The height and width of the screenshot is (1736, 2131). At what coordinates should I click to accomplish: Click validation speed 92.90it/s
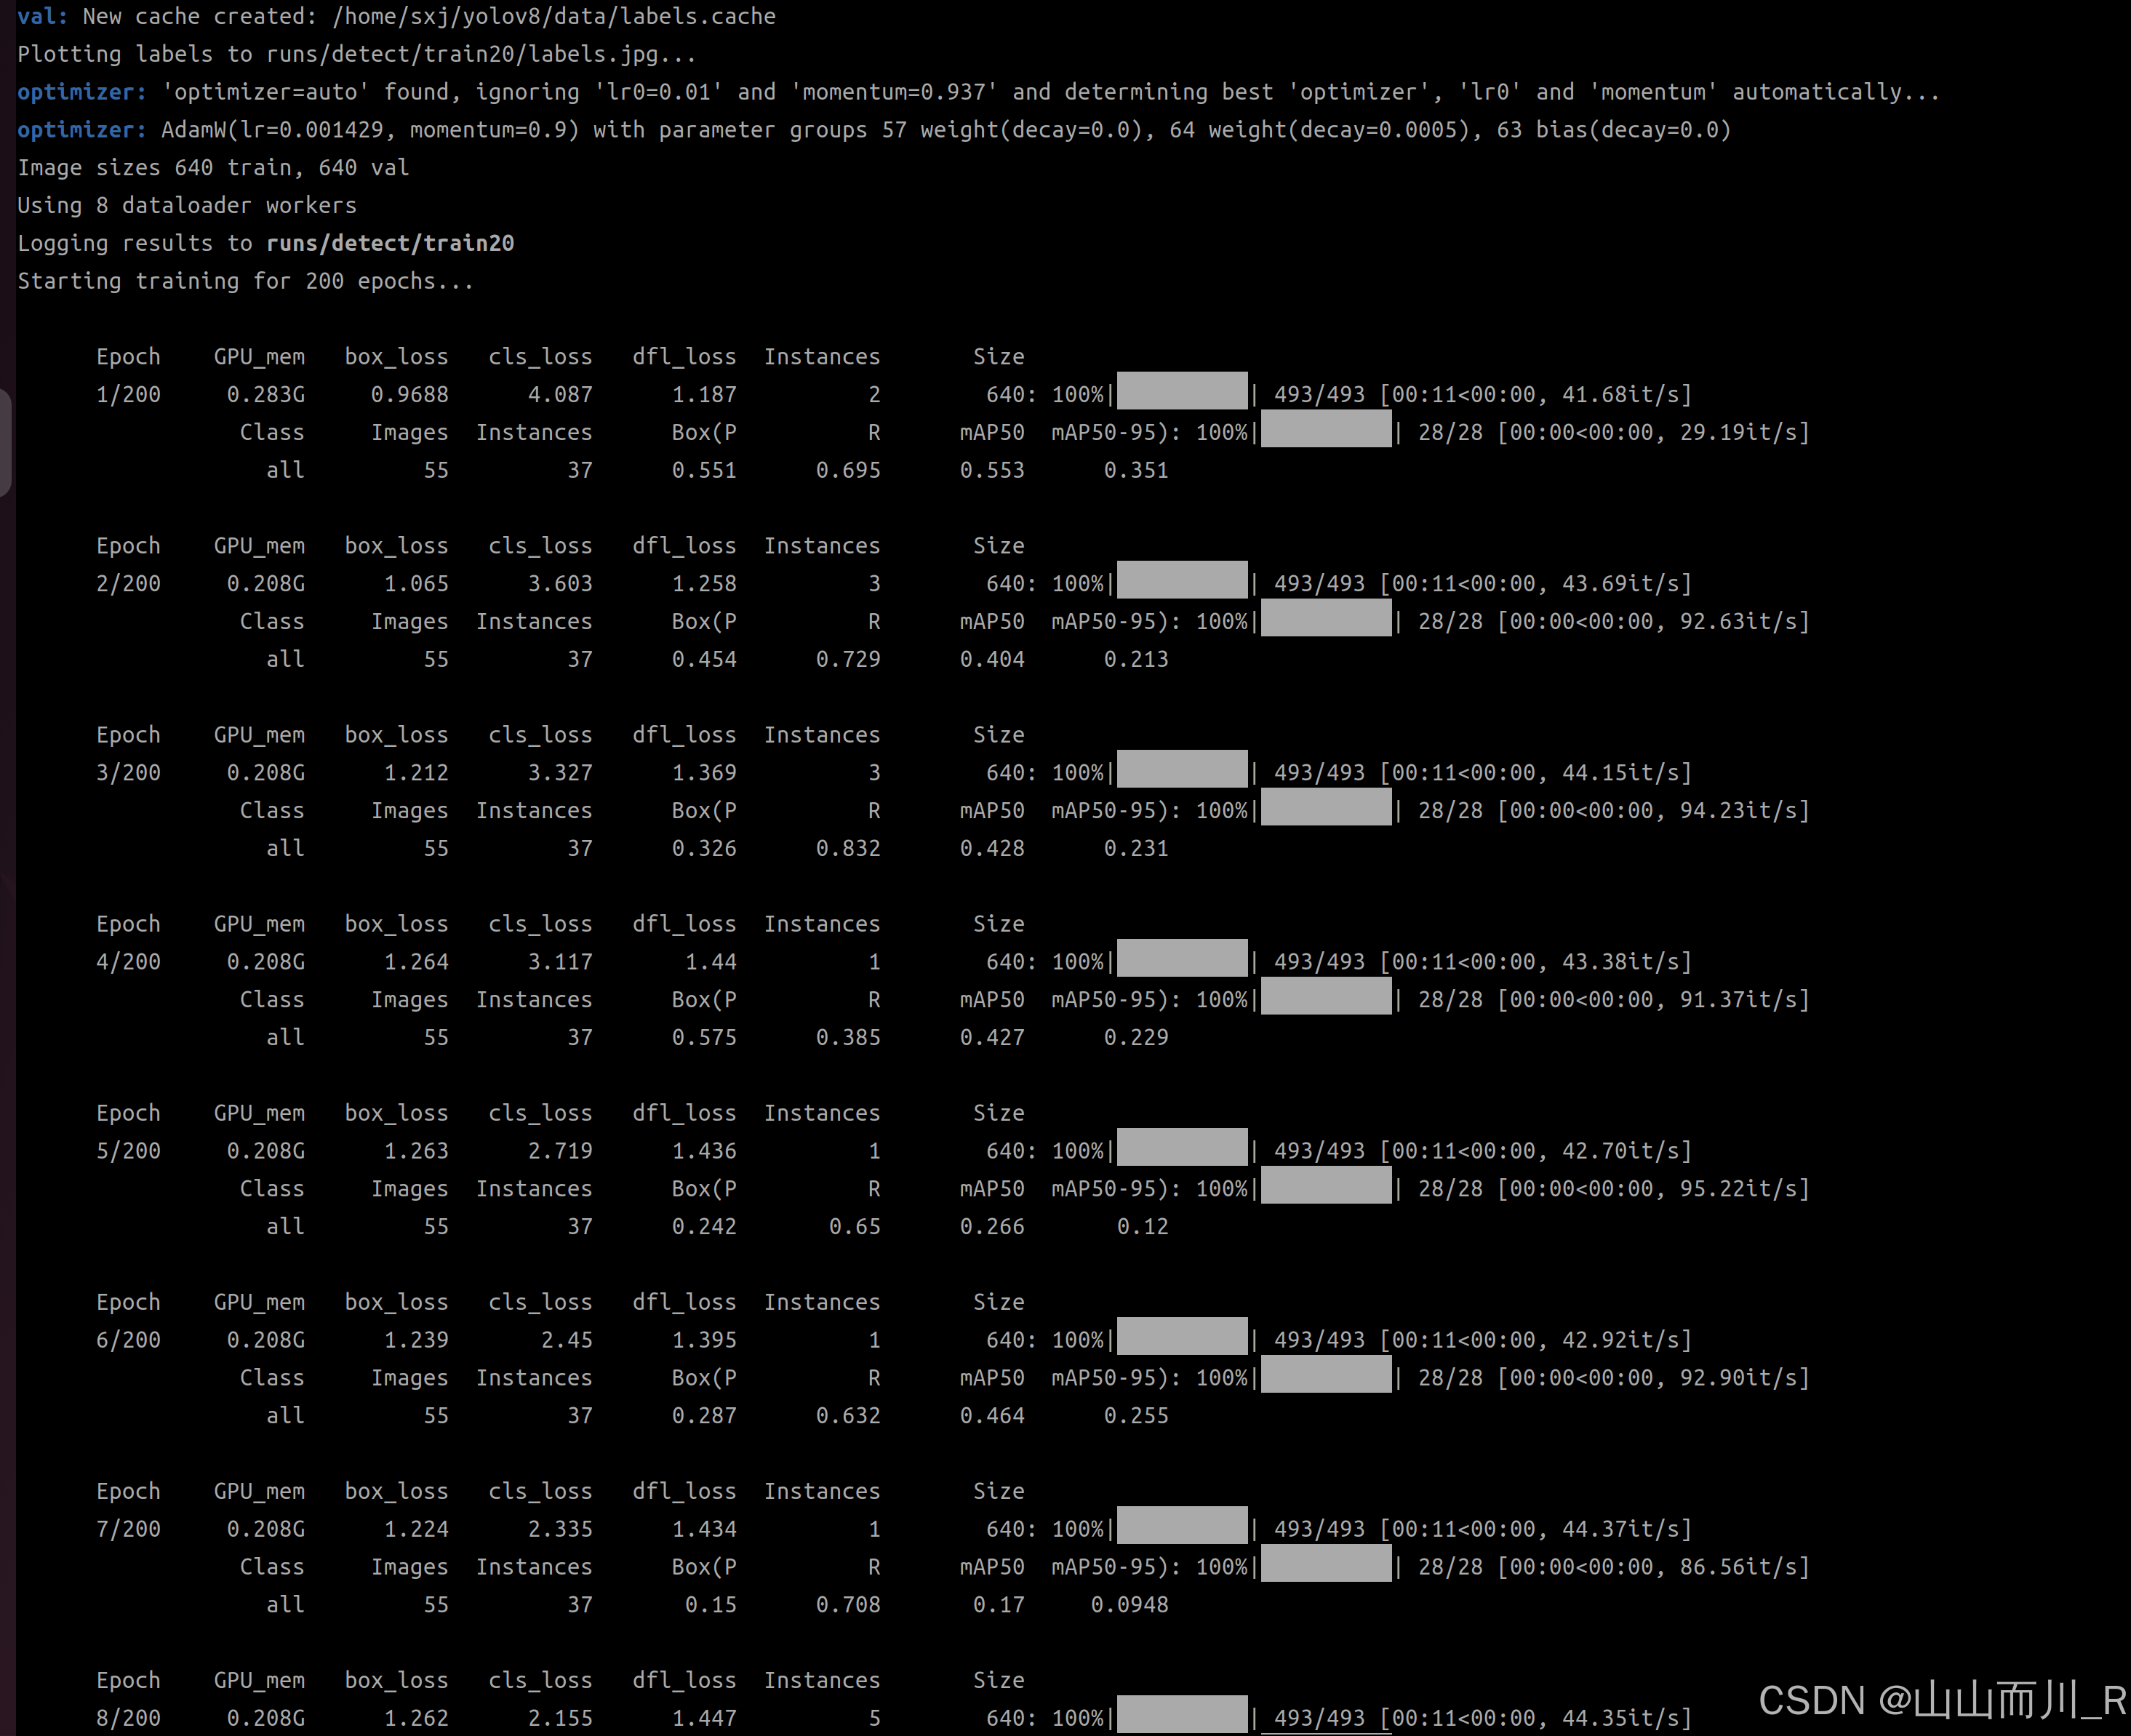tap(1738, 1378)
